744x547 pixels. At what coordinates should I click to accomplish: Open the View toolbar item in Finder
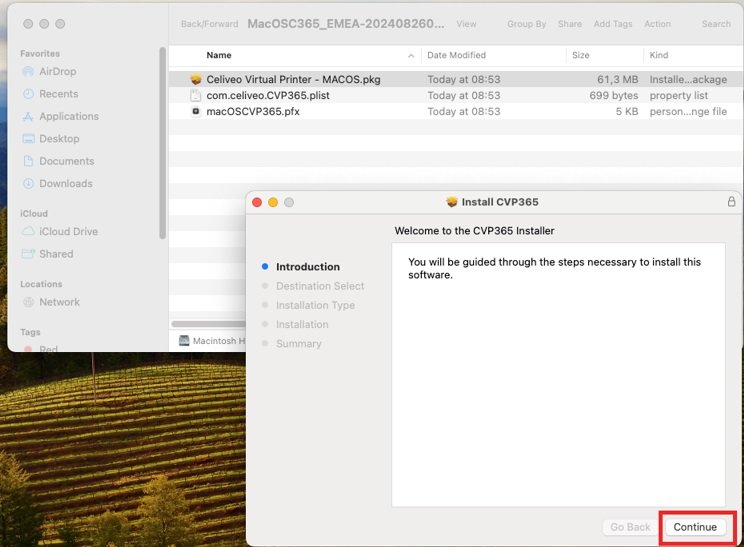pos(466,24)
